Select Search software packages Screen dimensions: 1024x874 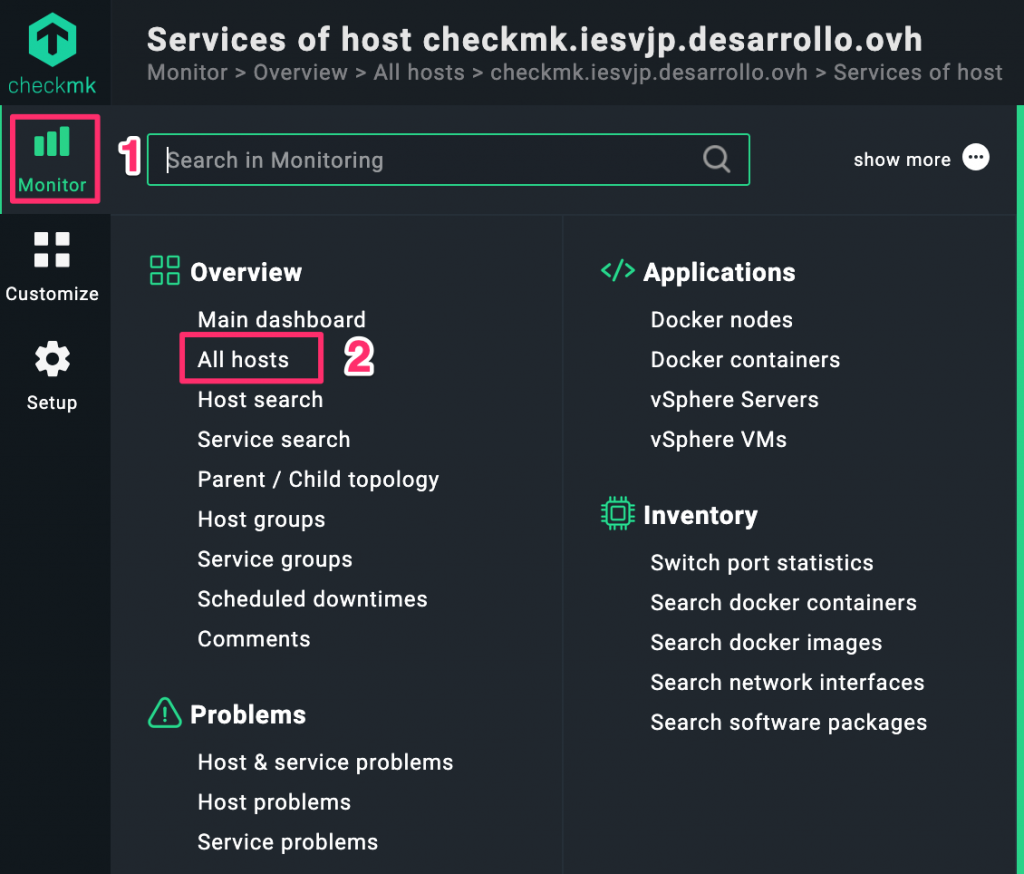tap(788, 723)
